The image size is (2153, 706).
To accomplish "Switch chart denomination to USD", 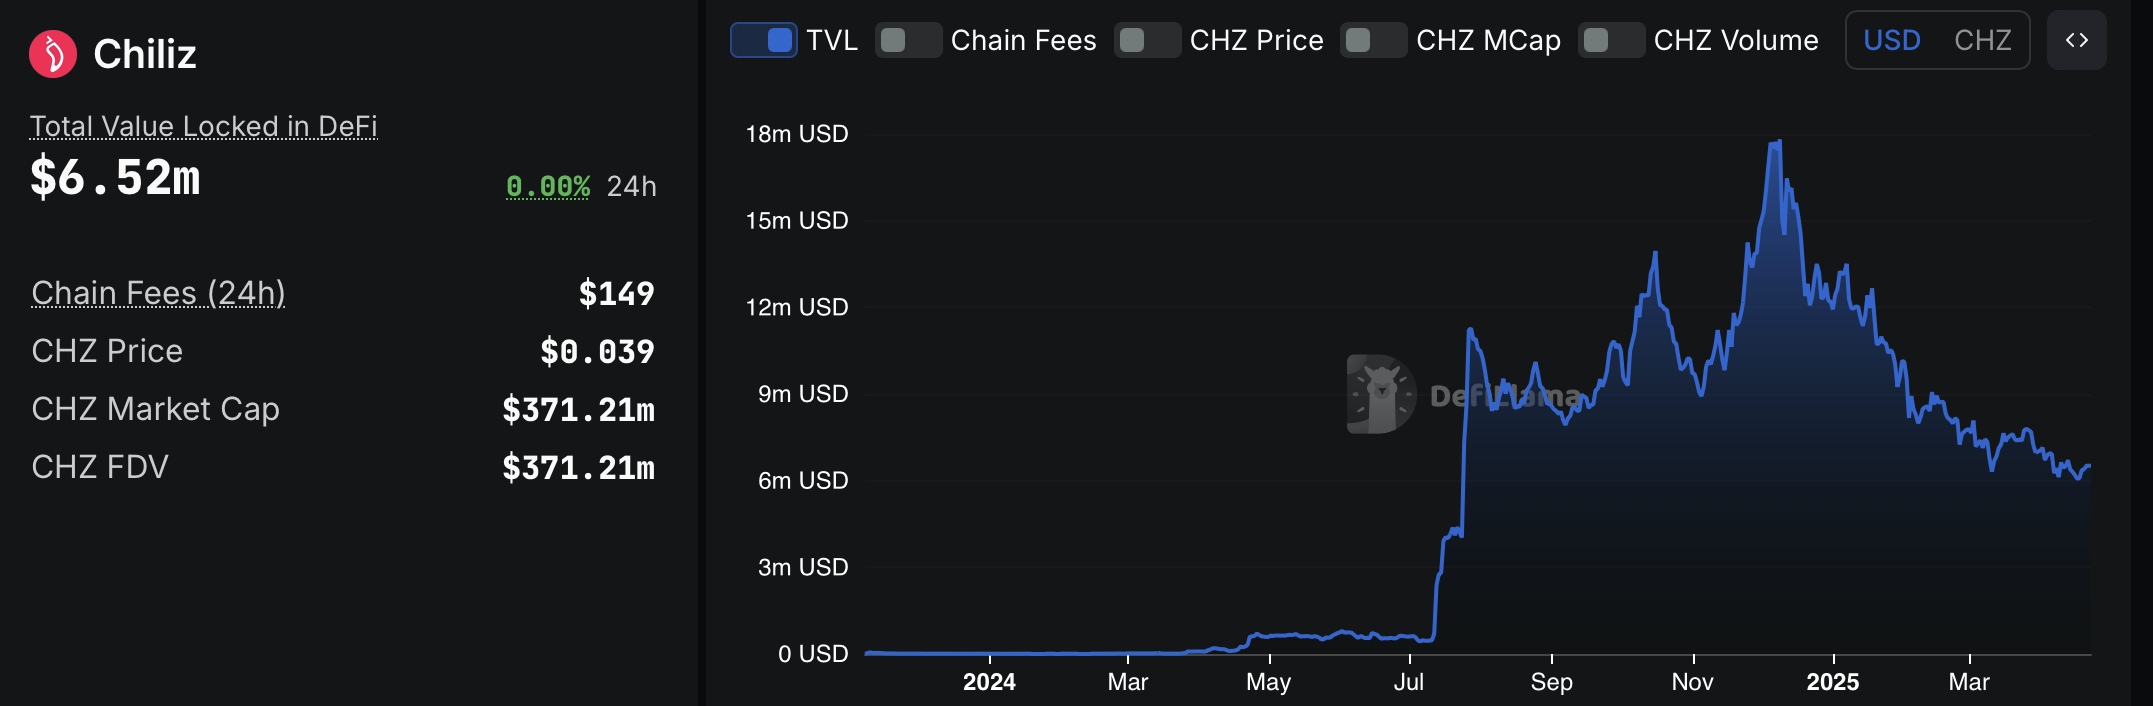I will click(x=1892, y=40).
